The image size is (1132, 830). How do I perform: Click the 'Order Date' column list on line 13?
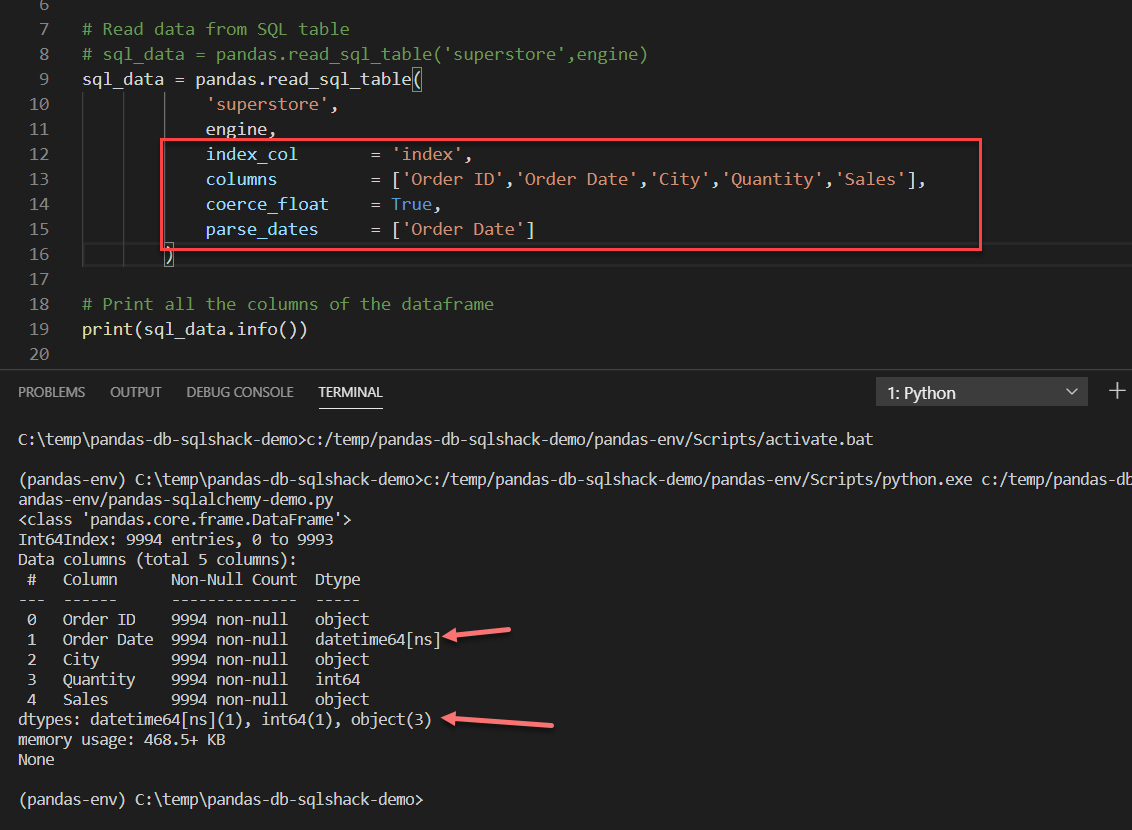pyautogui.click(x=575, y=178)
